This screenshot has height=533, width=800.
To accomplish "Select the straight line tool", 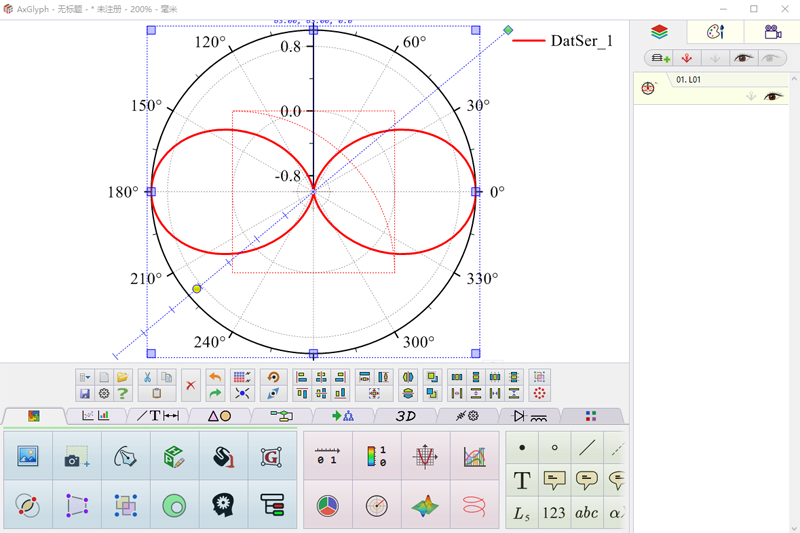I will (x=587, y=447).
